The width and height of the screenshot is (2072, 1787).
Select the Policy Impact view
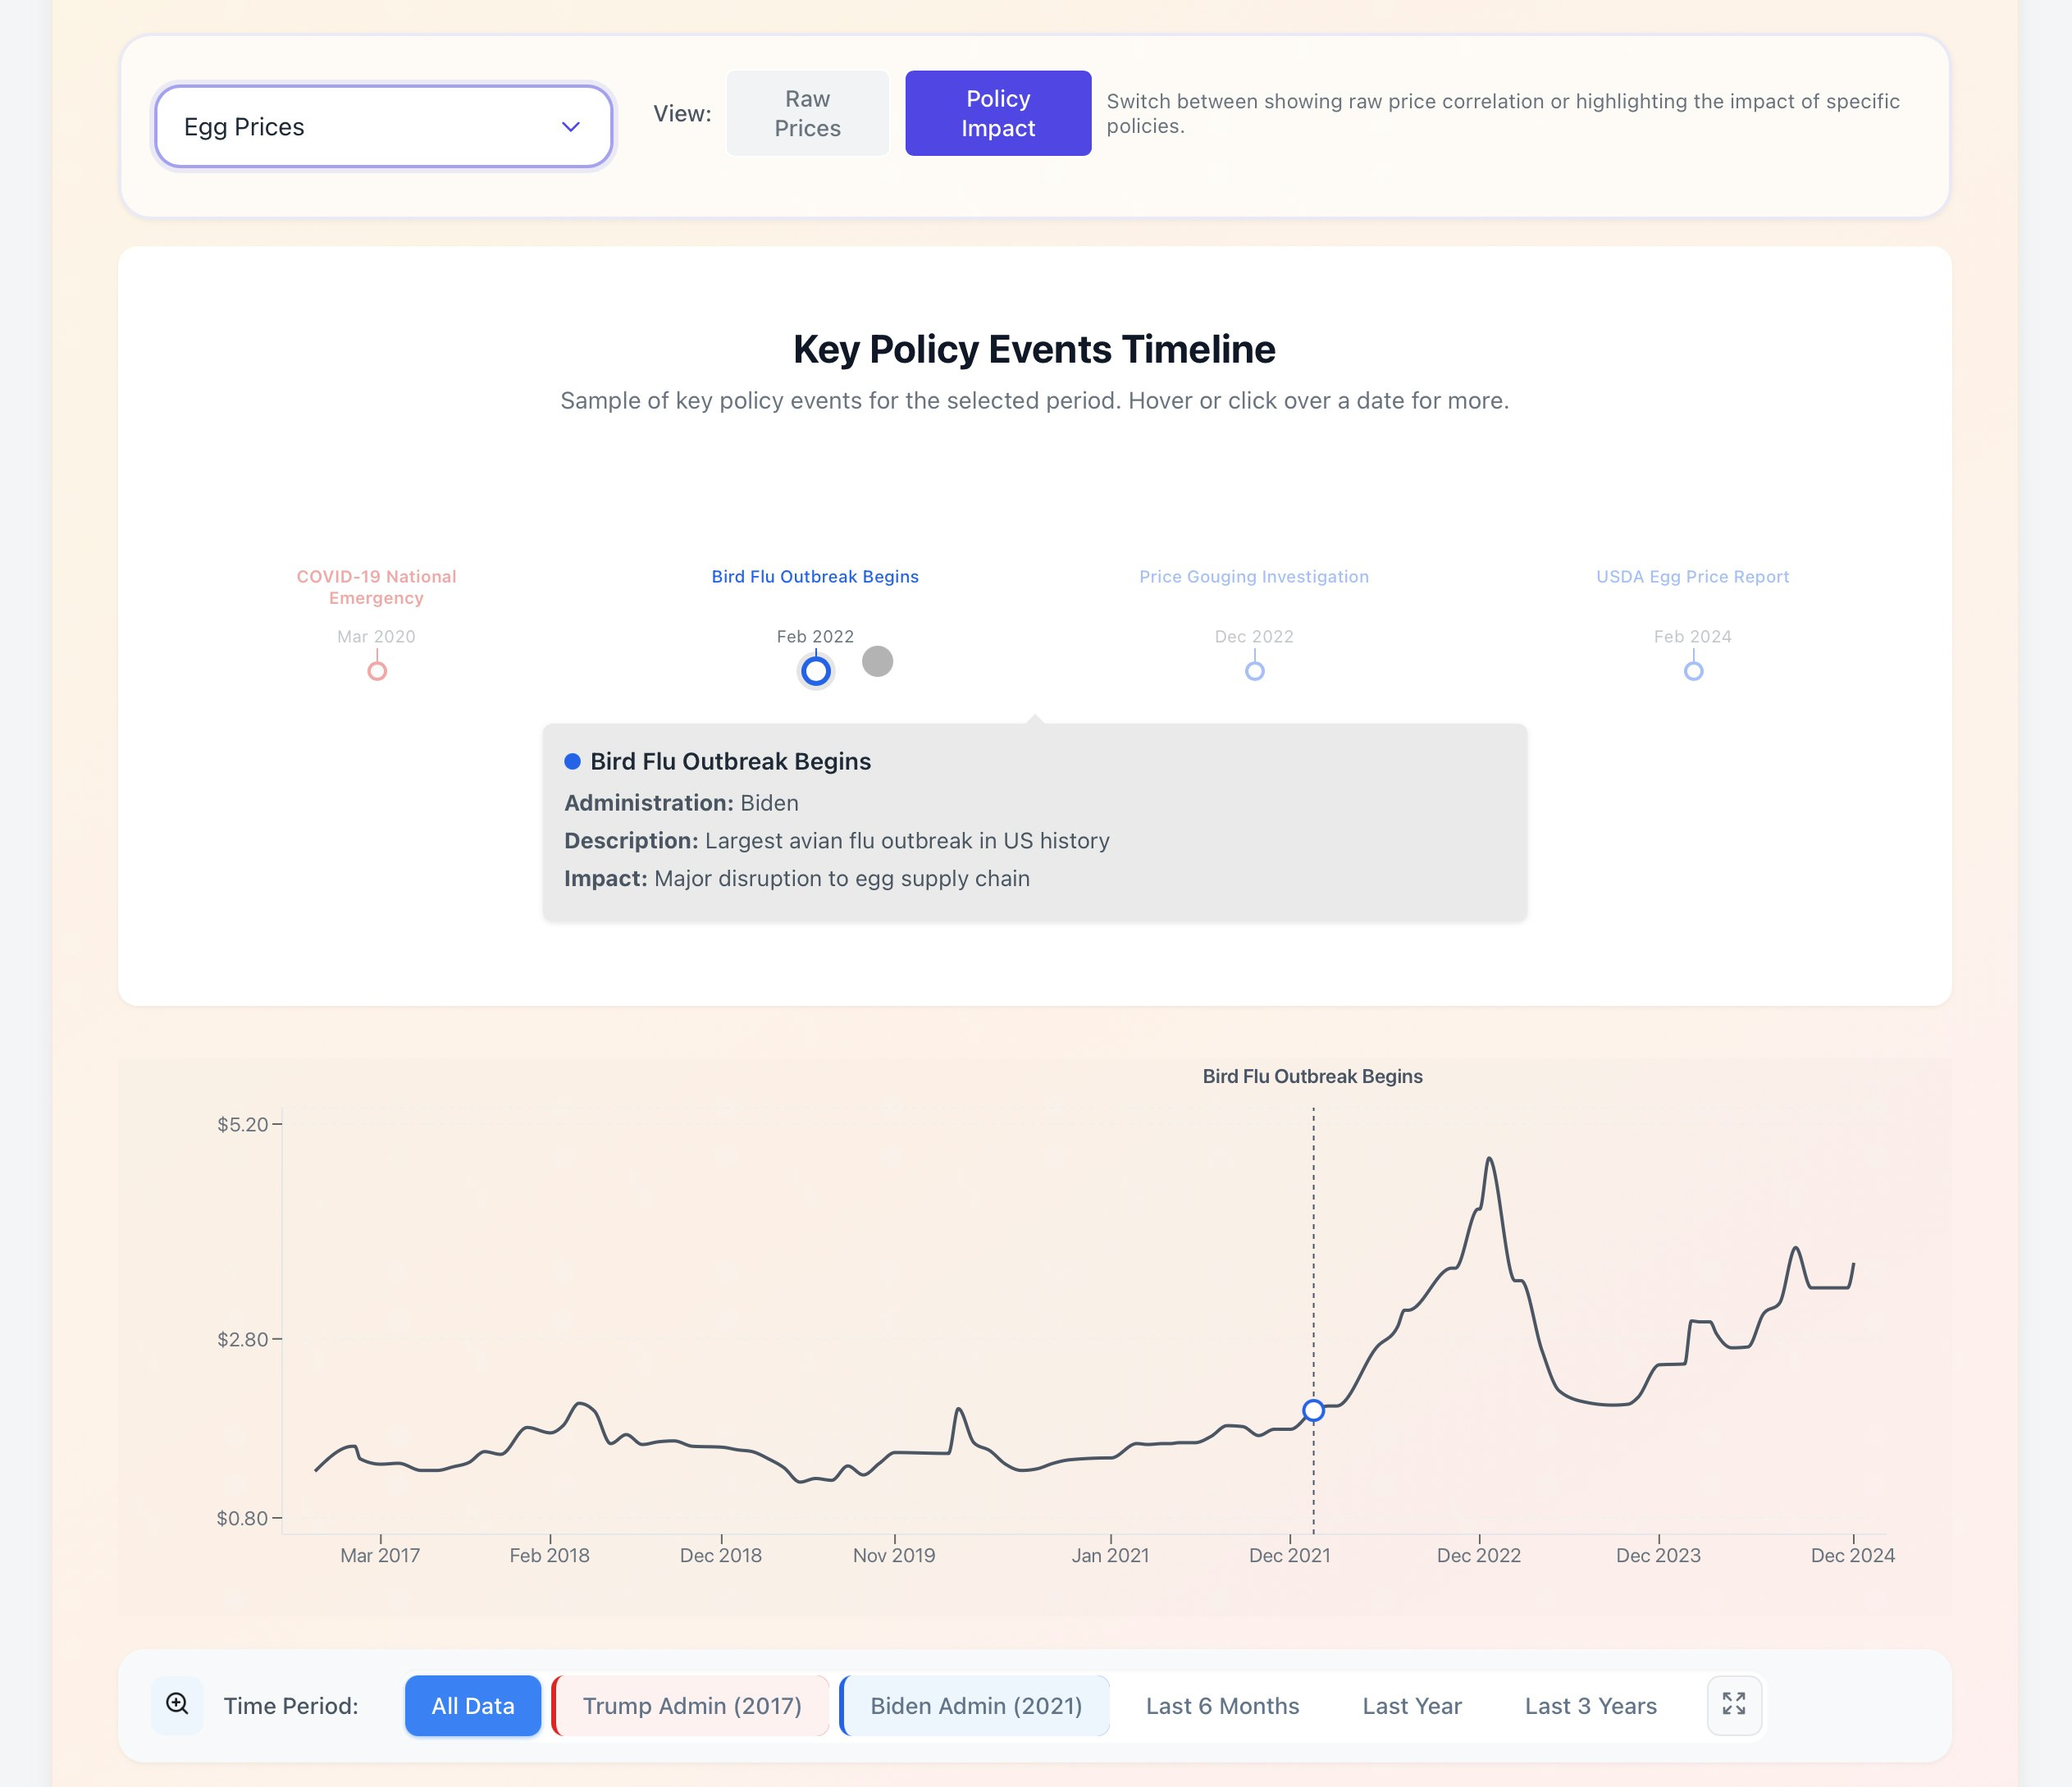997,113
